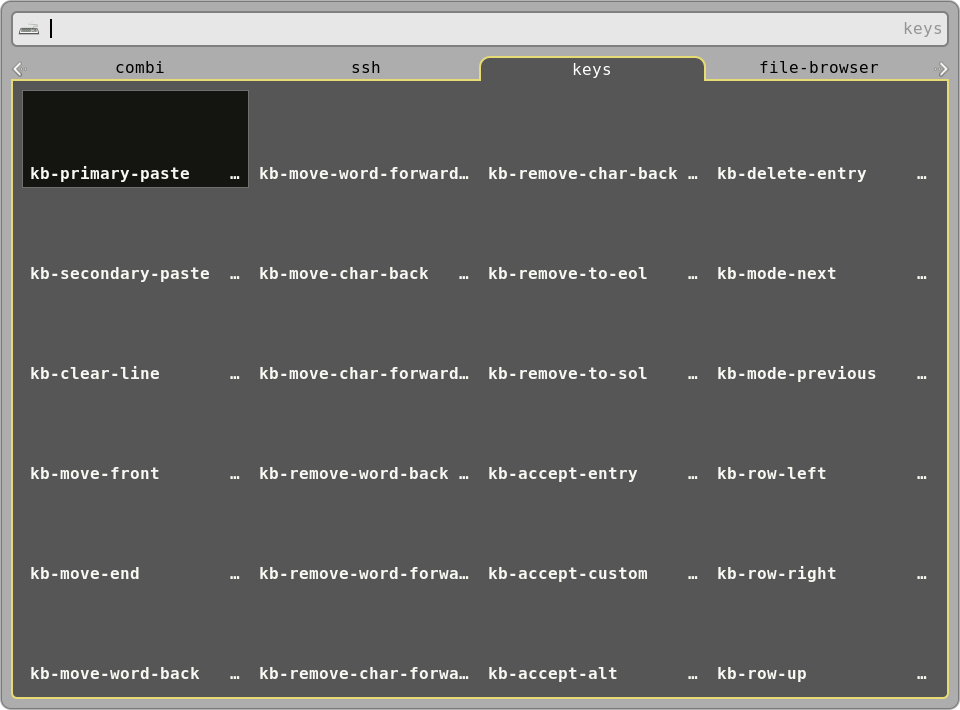Select the kb-move-word-forward entry
This screenshot has width=960, height=710.
364,139
